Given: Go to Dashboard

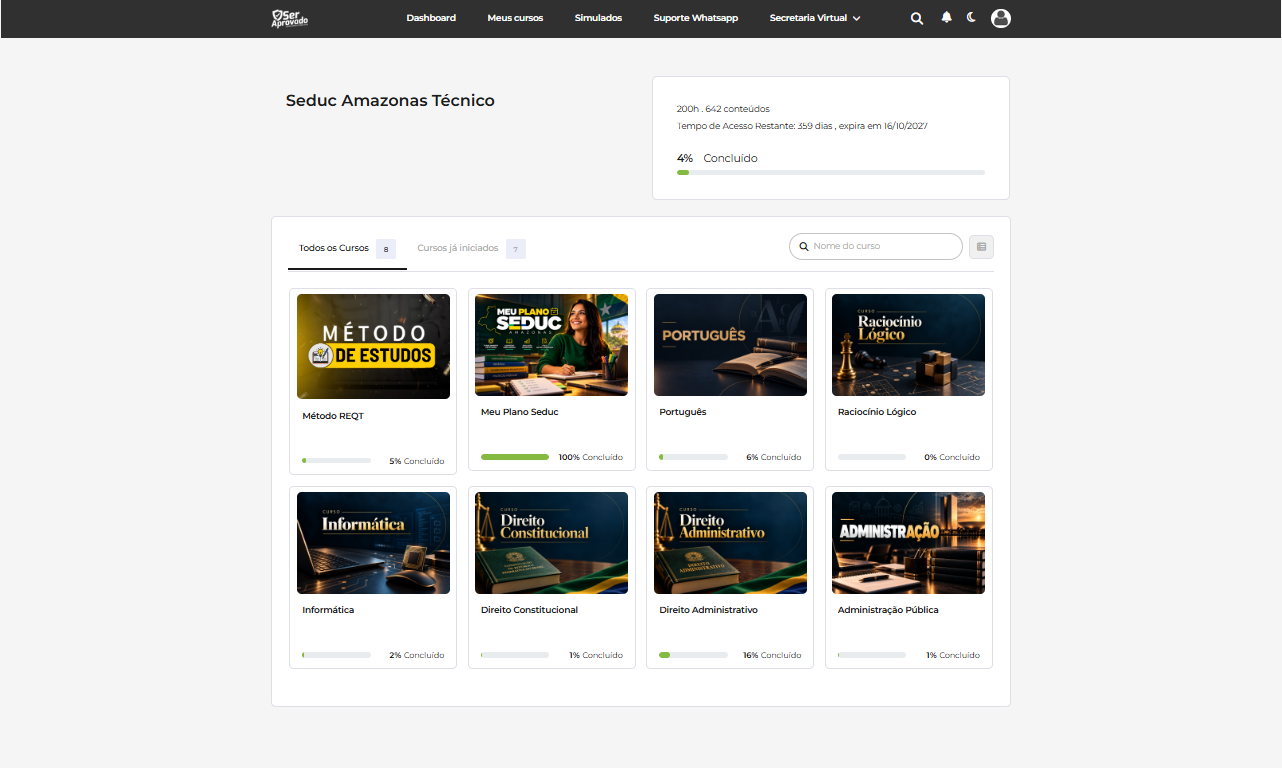Looking at the screenshot, I should click(x=431, y=18).
